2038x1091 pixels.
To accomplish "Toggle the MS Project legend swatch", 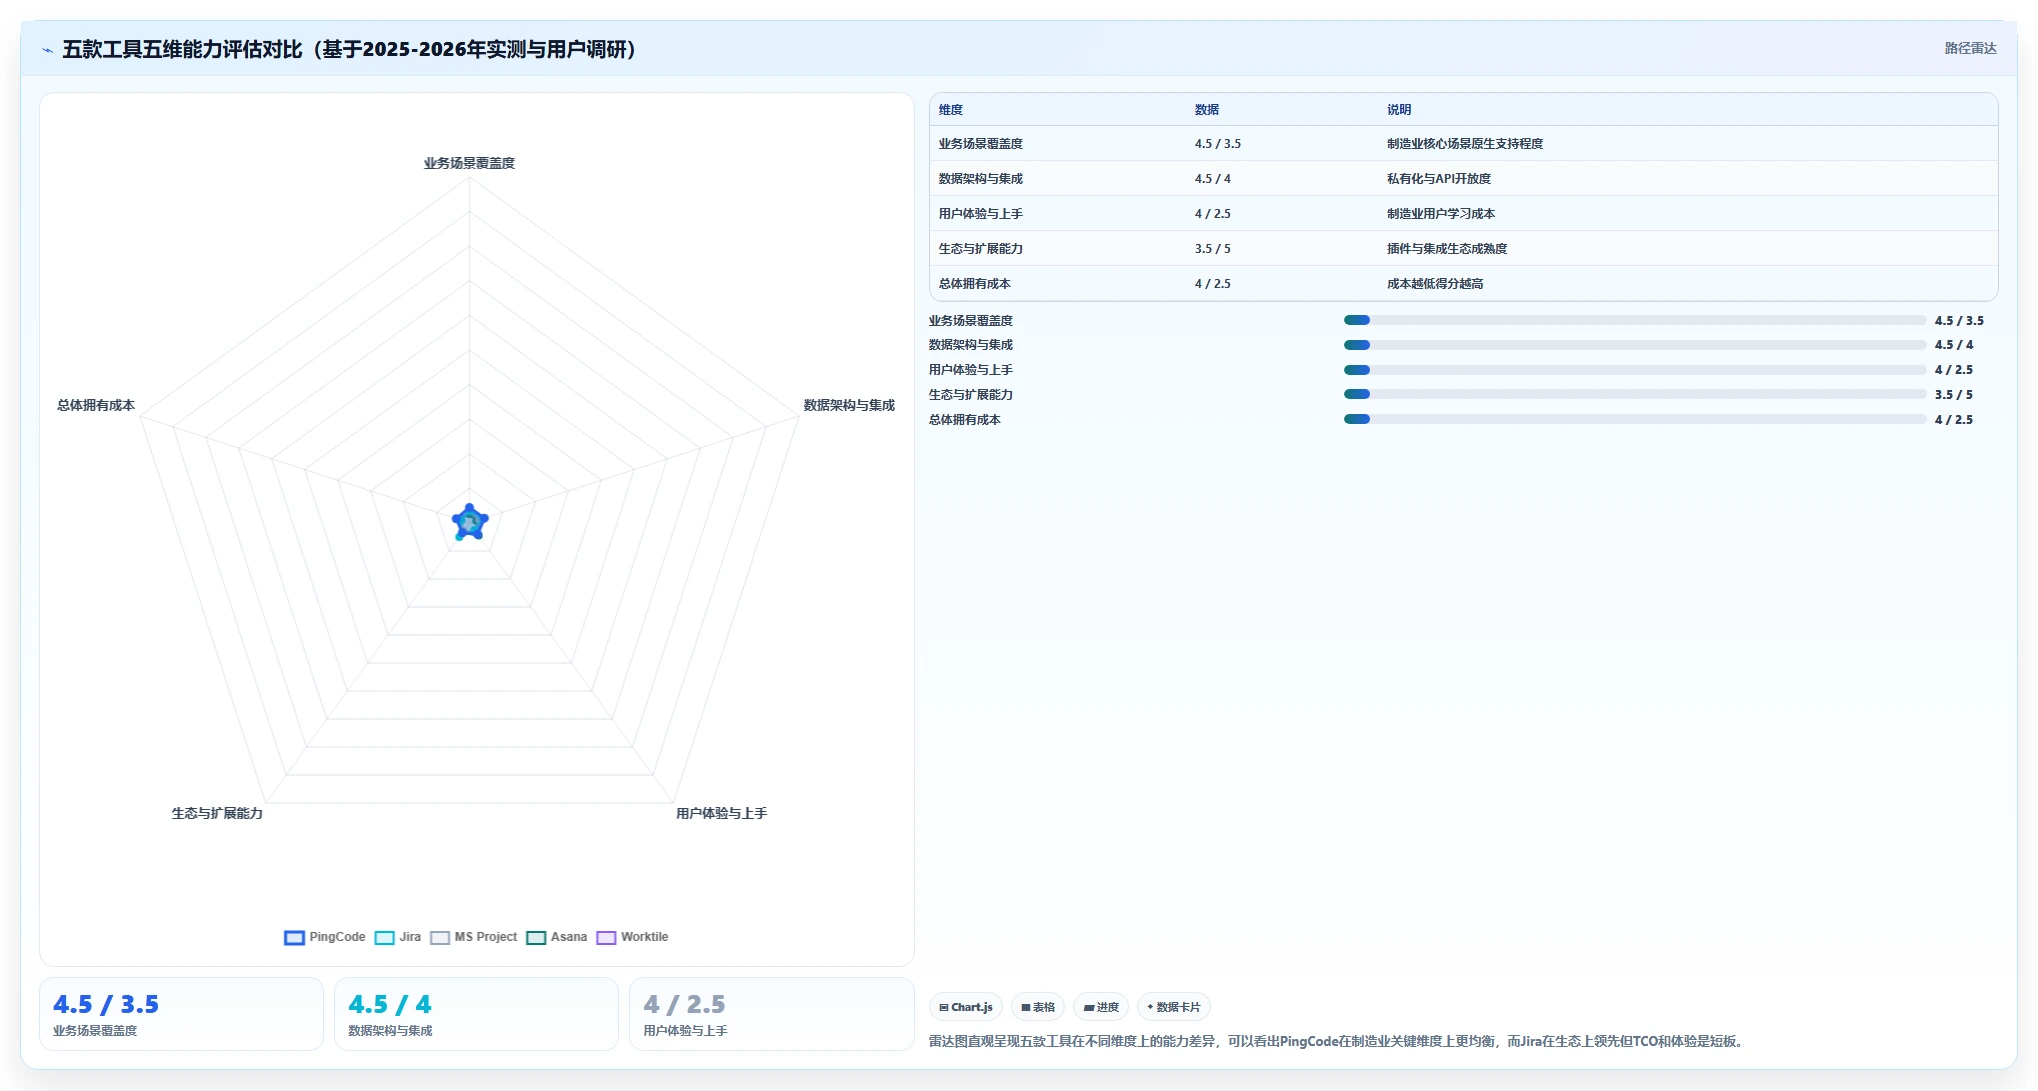I will (x=440, y=938).
